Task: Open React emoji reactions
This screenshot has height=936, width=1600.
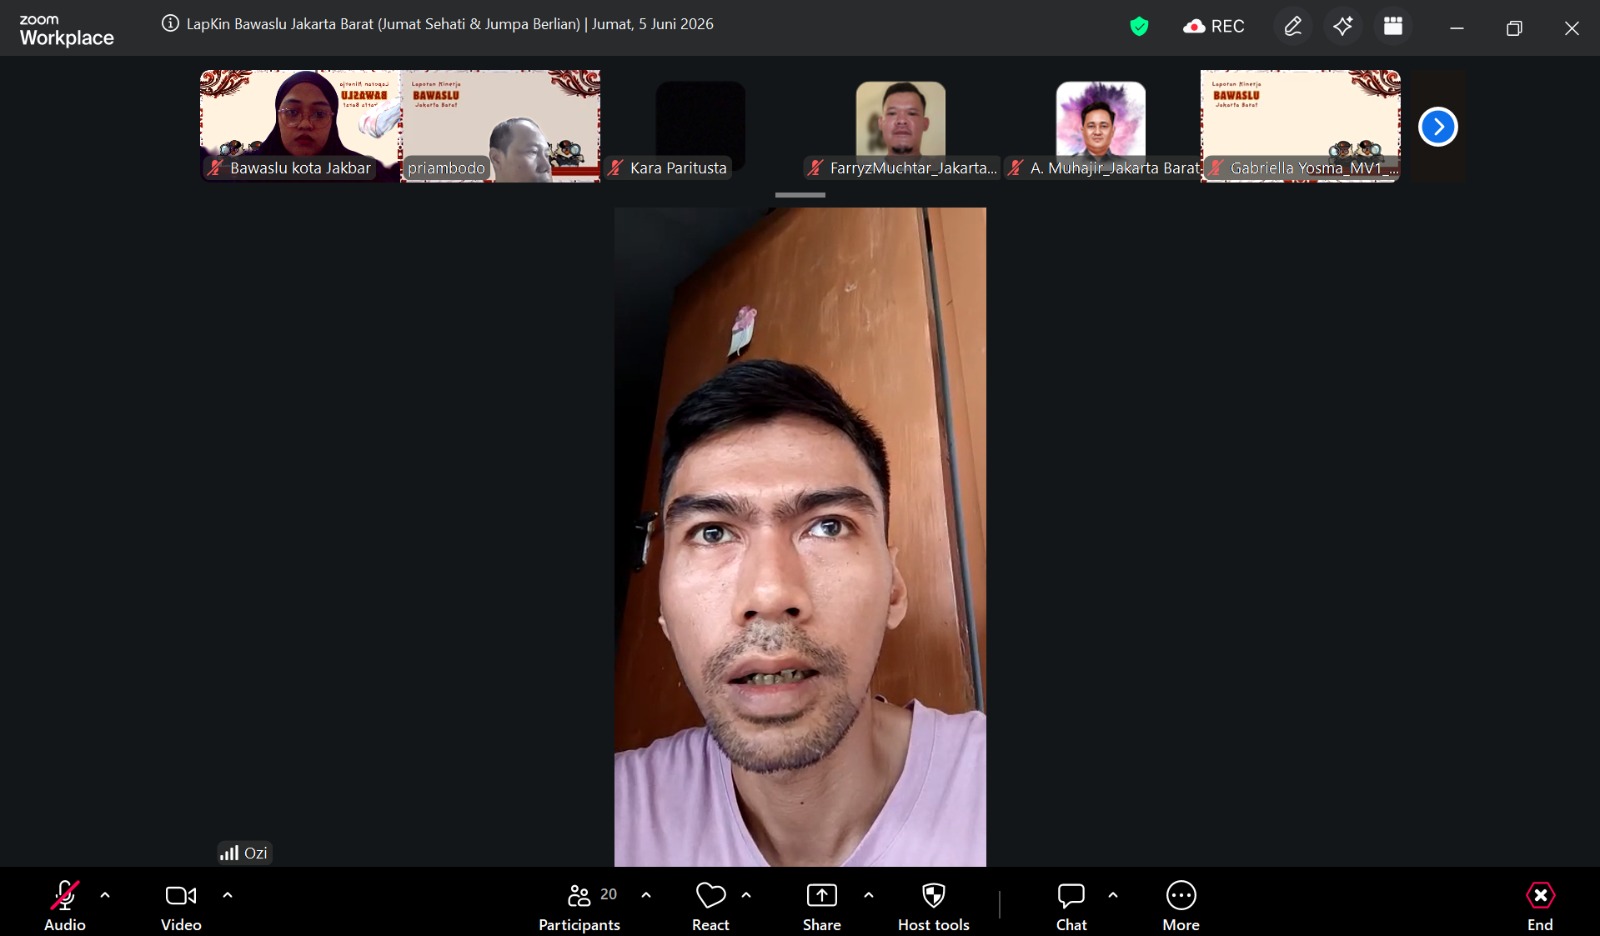Action: click(711, 906)
